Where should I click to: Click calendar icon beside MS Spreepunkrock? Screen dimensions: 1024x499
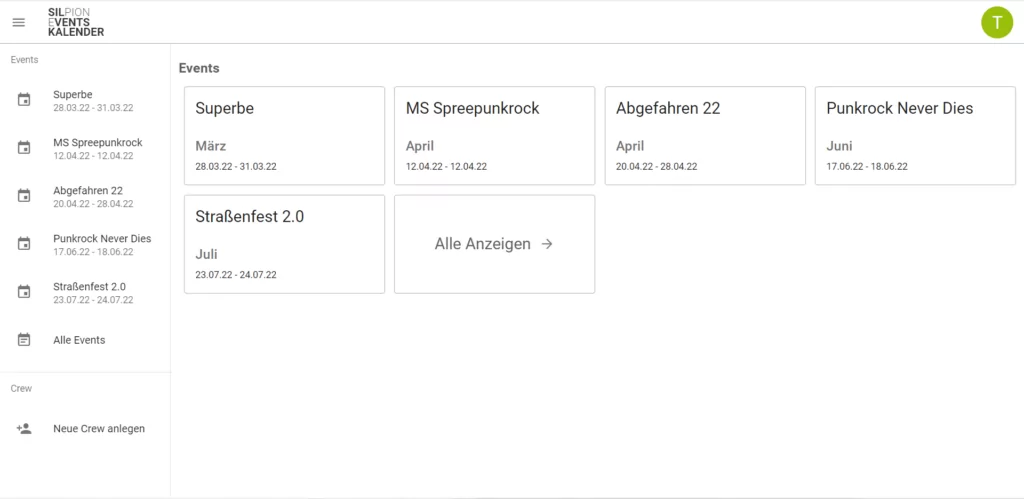point(24,148)
